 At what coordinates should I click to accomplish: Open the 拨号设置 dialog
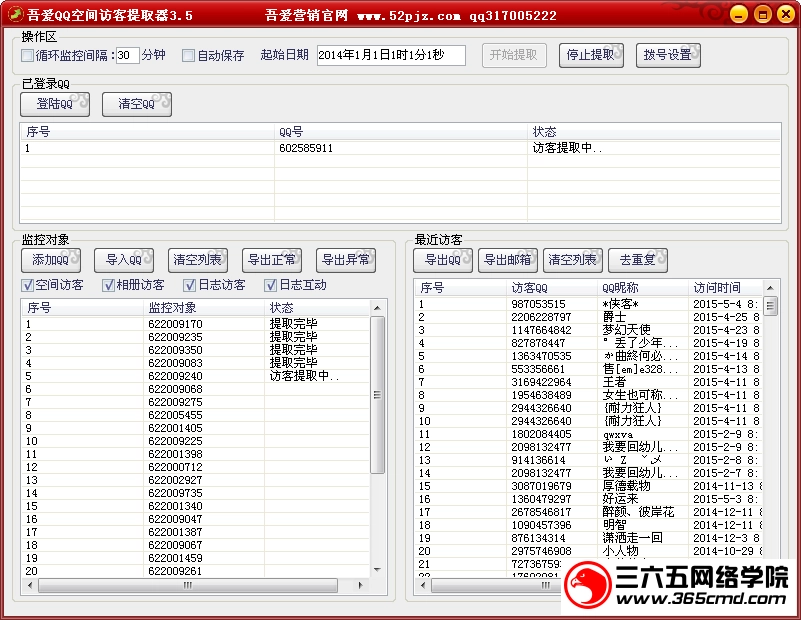670,55
